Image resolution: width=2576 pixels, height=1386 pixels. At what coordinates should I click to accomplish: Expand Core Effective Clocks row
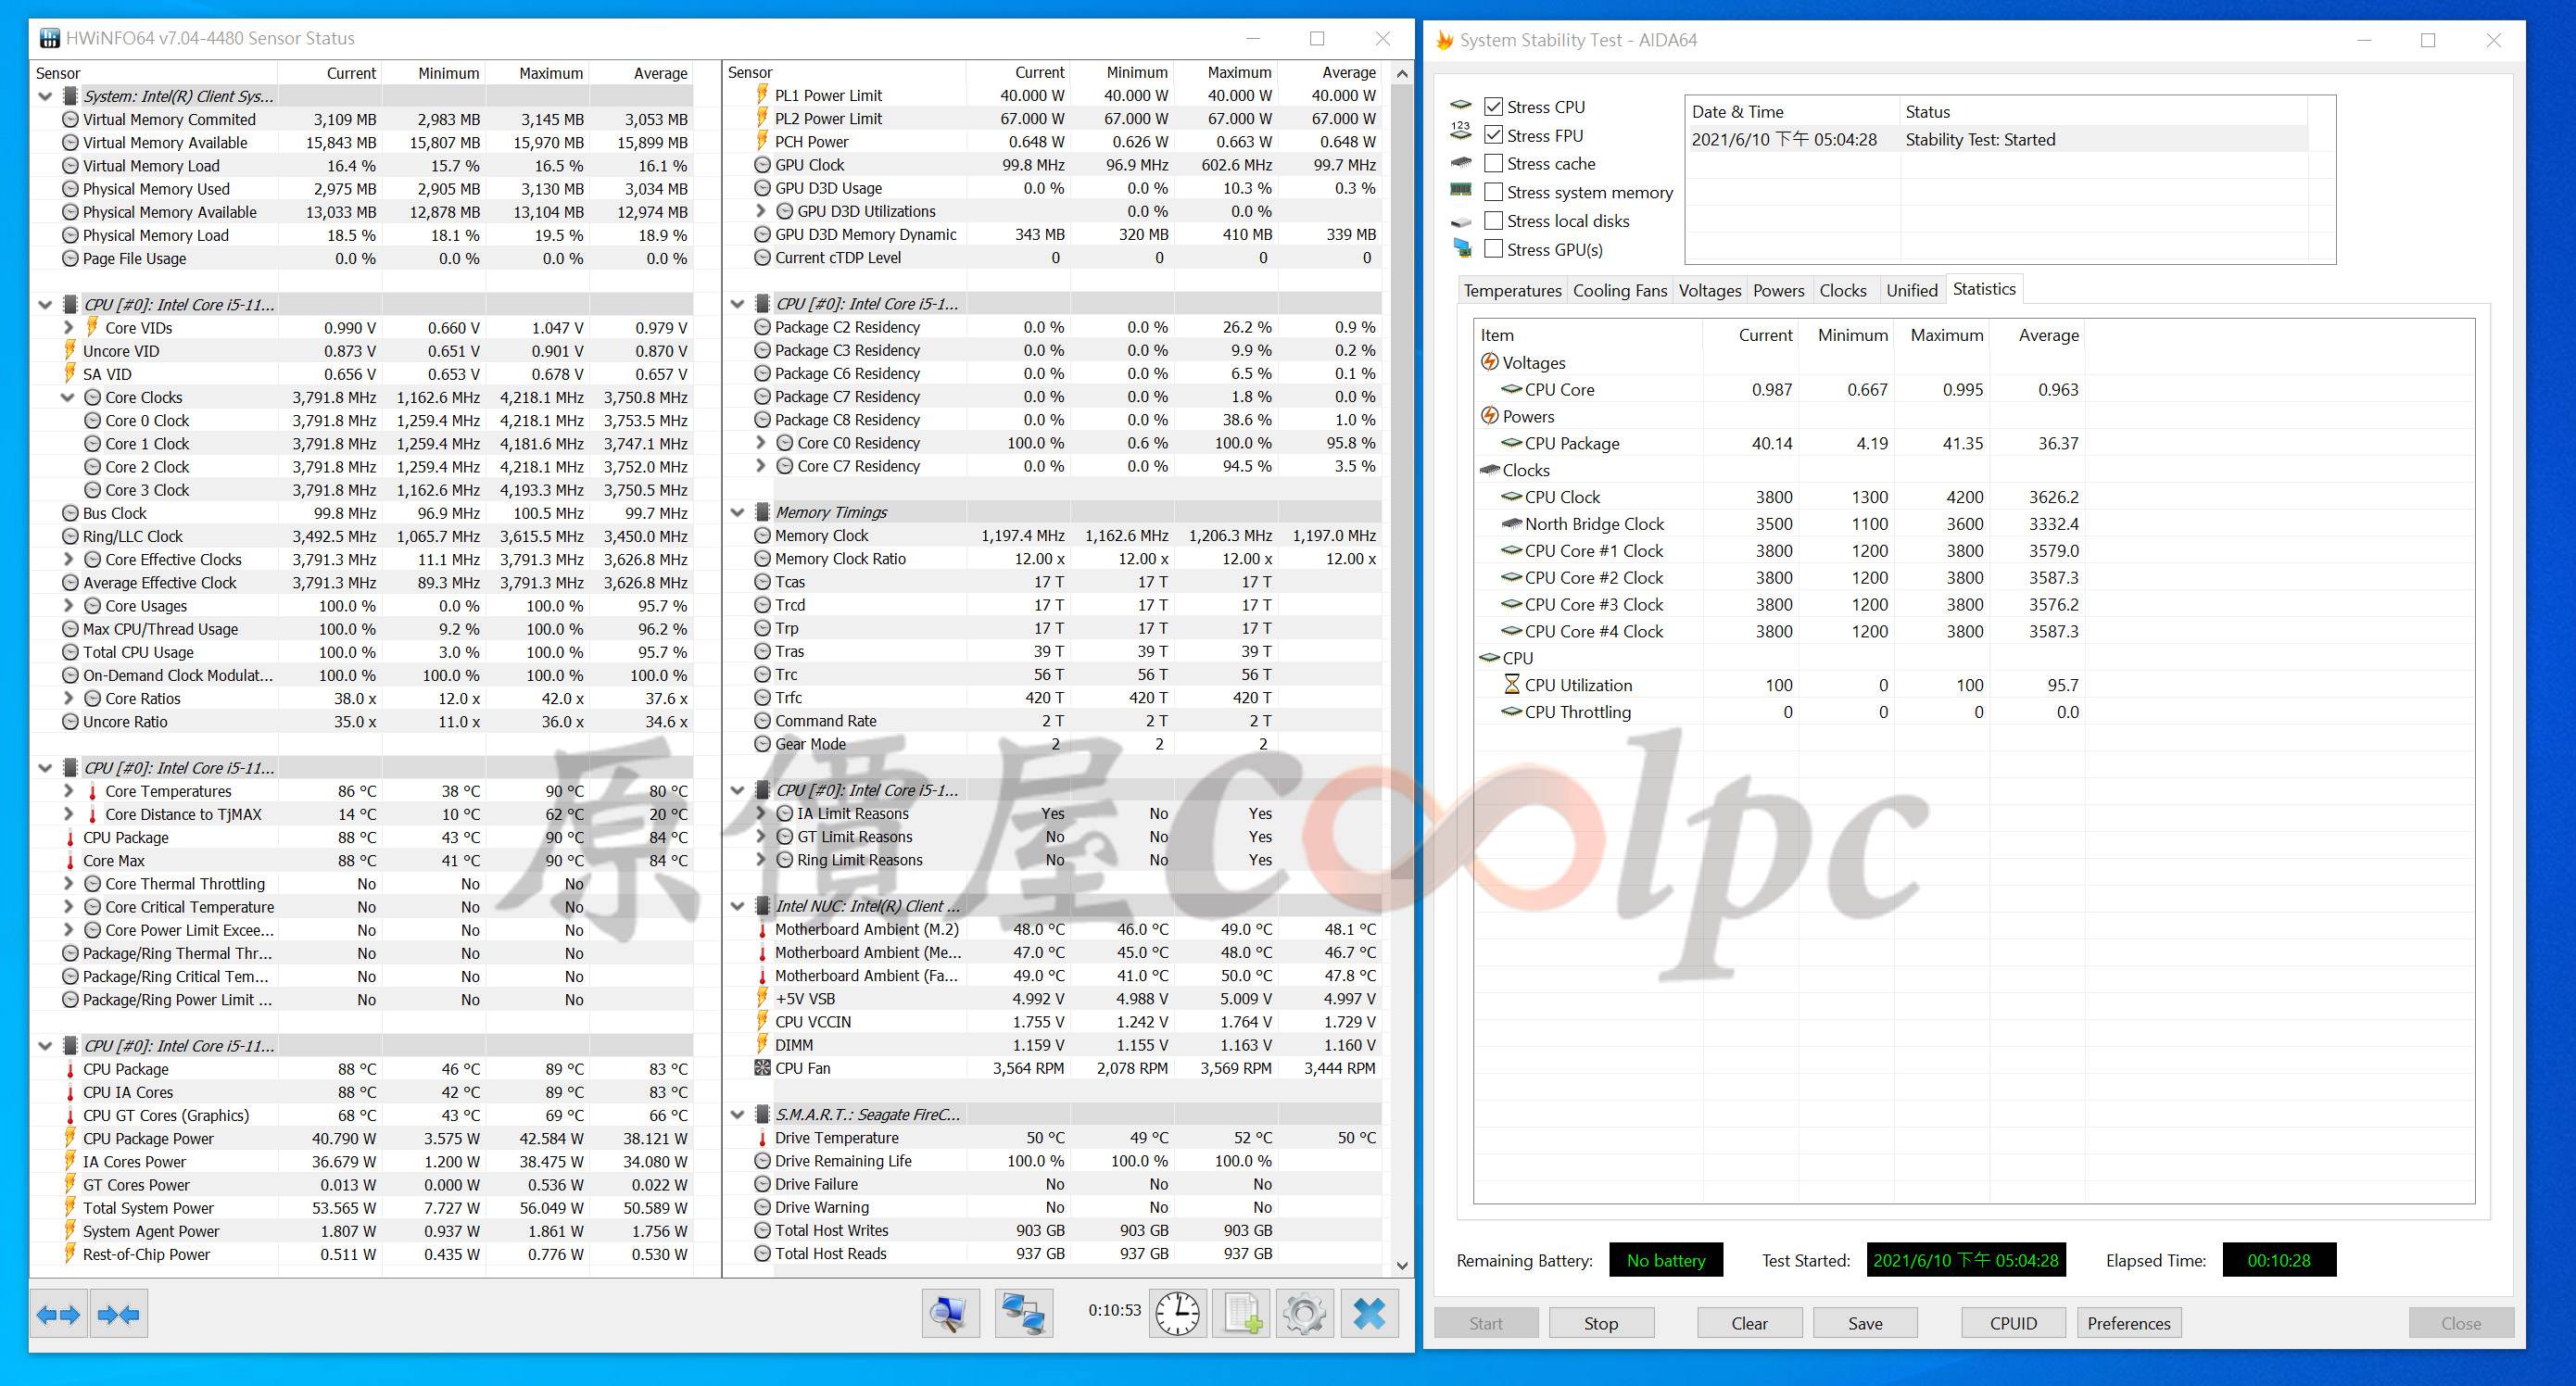pos(69,559)
